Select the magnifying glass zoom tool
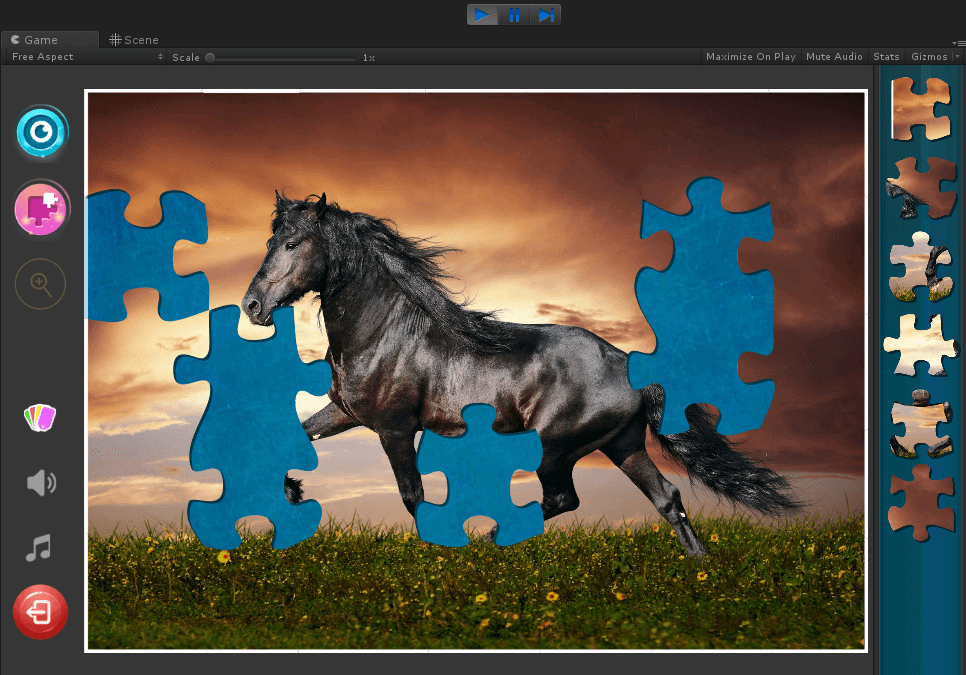The width and height of the screenshot is (966, 675). click(x=40, y=283)
